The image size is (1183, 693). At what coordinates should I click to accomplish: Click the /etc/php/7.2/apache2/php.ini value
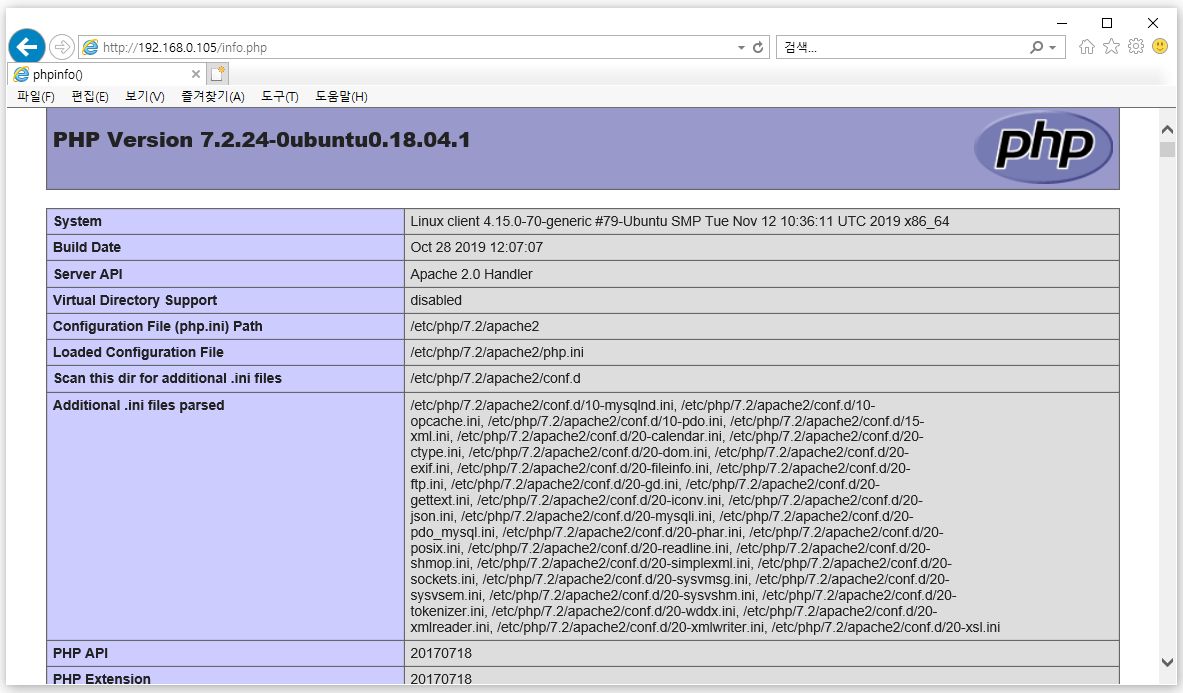click(497, 352)
